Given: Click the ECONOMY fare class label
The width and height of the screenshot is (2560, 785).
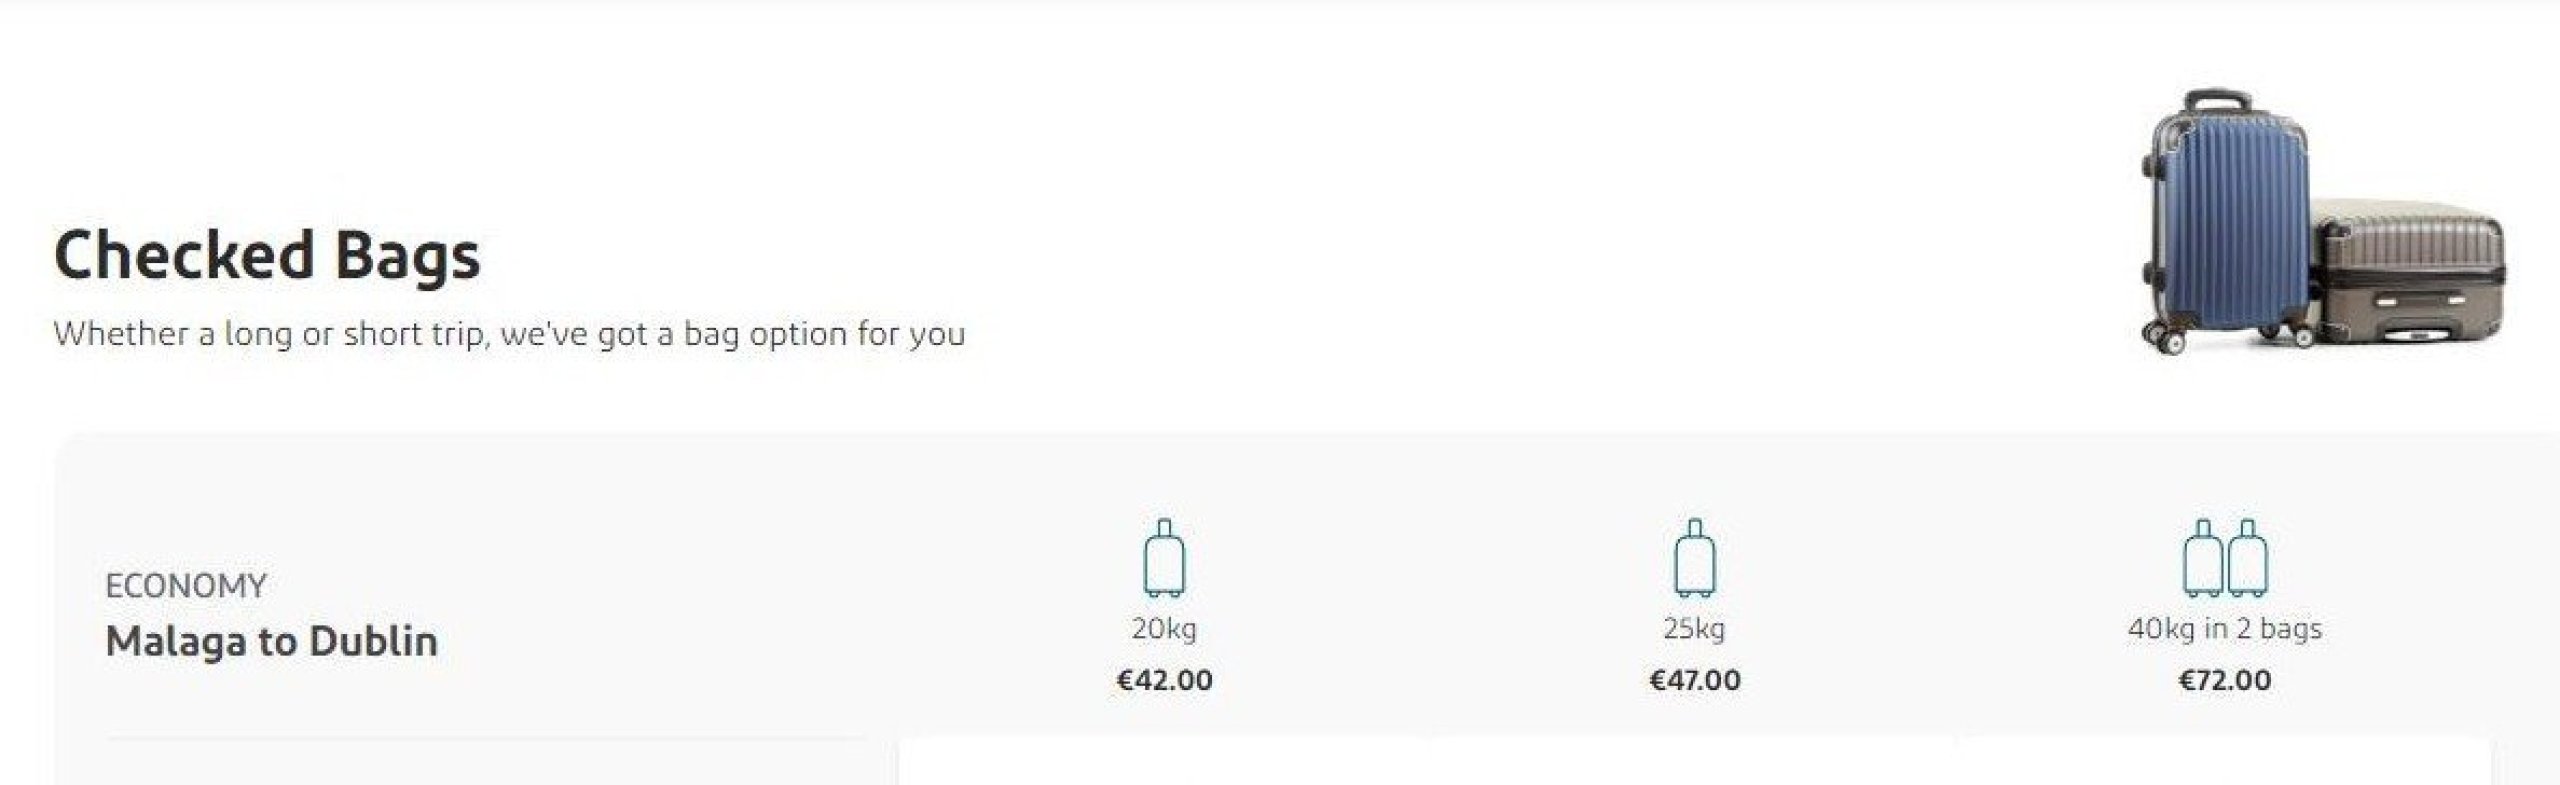Looking at the screenshot, I should click(x=186, y=585).
